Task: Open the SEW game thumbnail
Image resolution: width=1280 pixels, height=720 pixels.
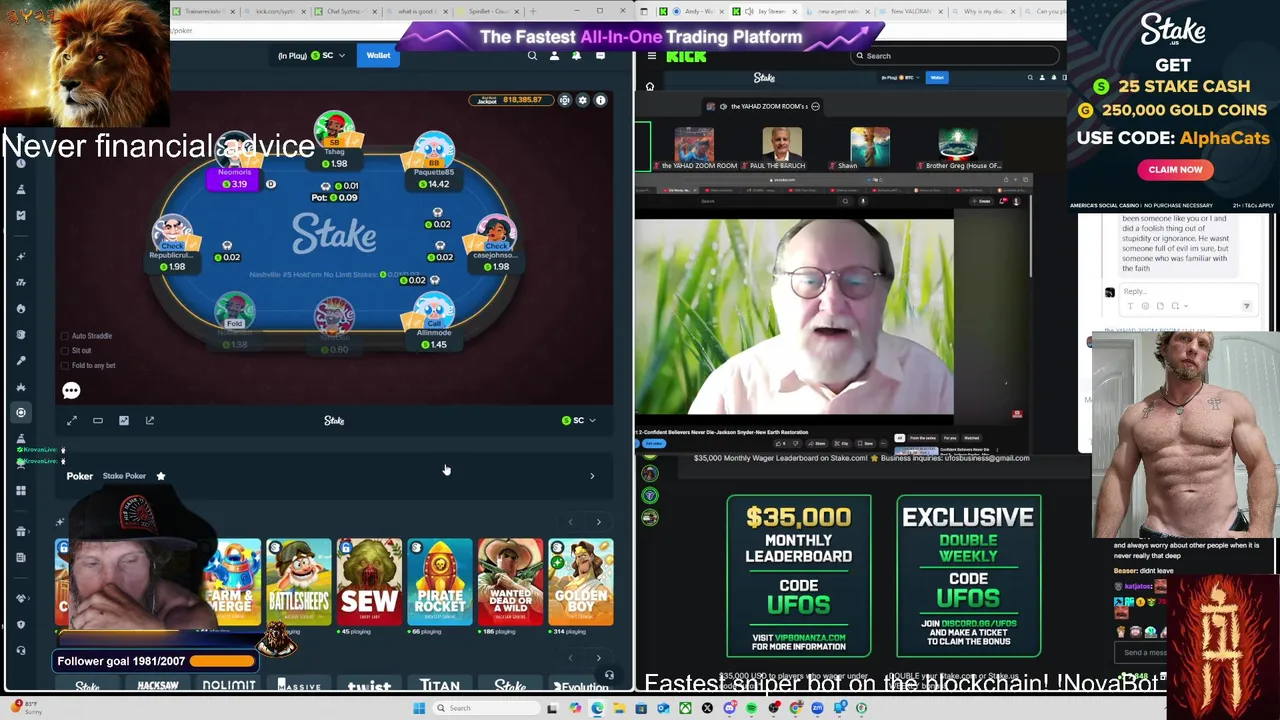Action: tap(369, 582)
